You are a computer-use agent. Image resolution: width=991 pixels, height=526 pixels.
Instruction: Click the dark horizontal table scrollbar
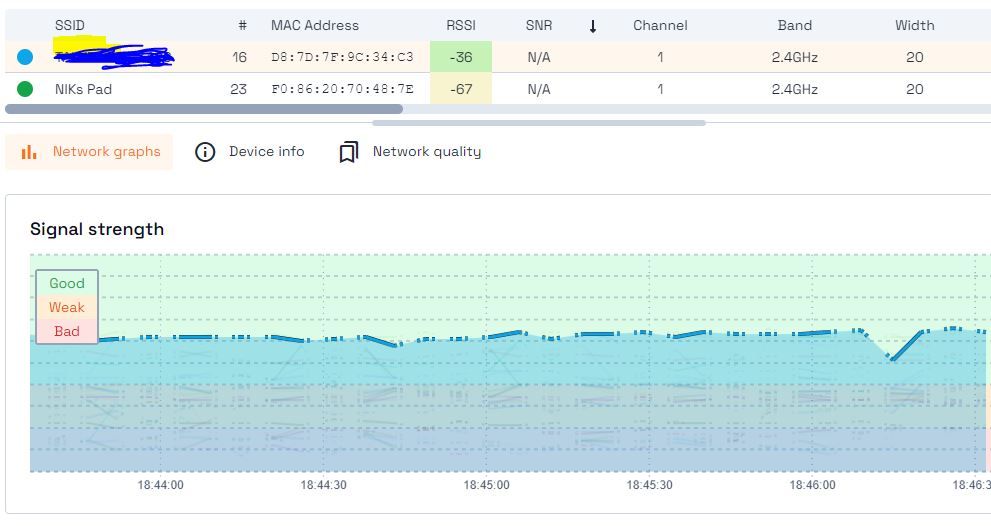204,109
